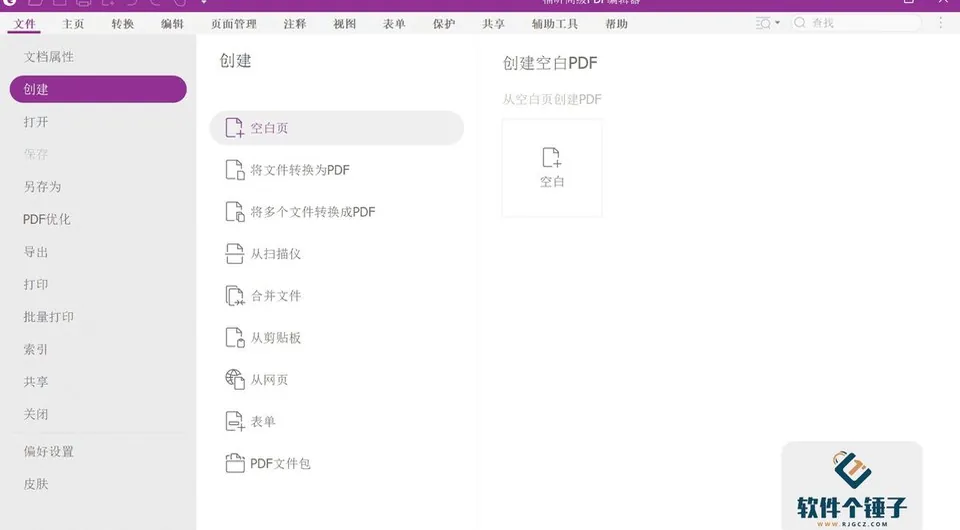Choose the 合并文件 create option

[x=337, y=296]
